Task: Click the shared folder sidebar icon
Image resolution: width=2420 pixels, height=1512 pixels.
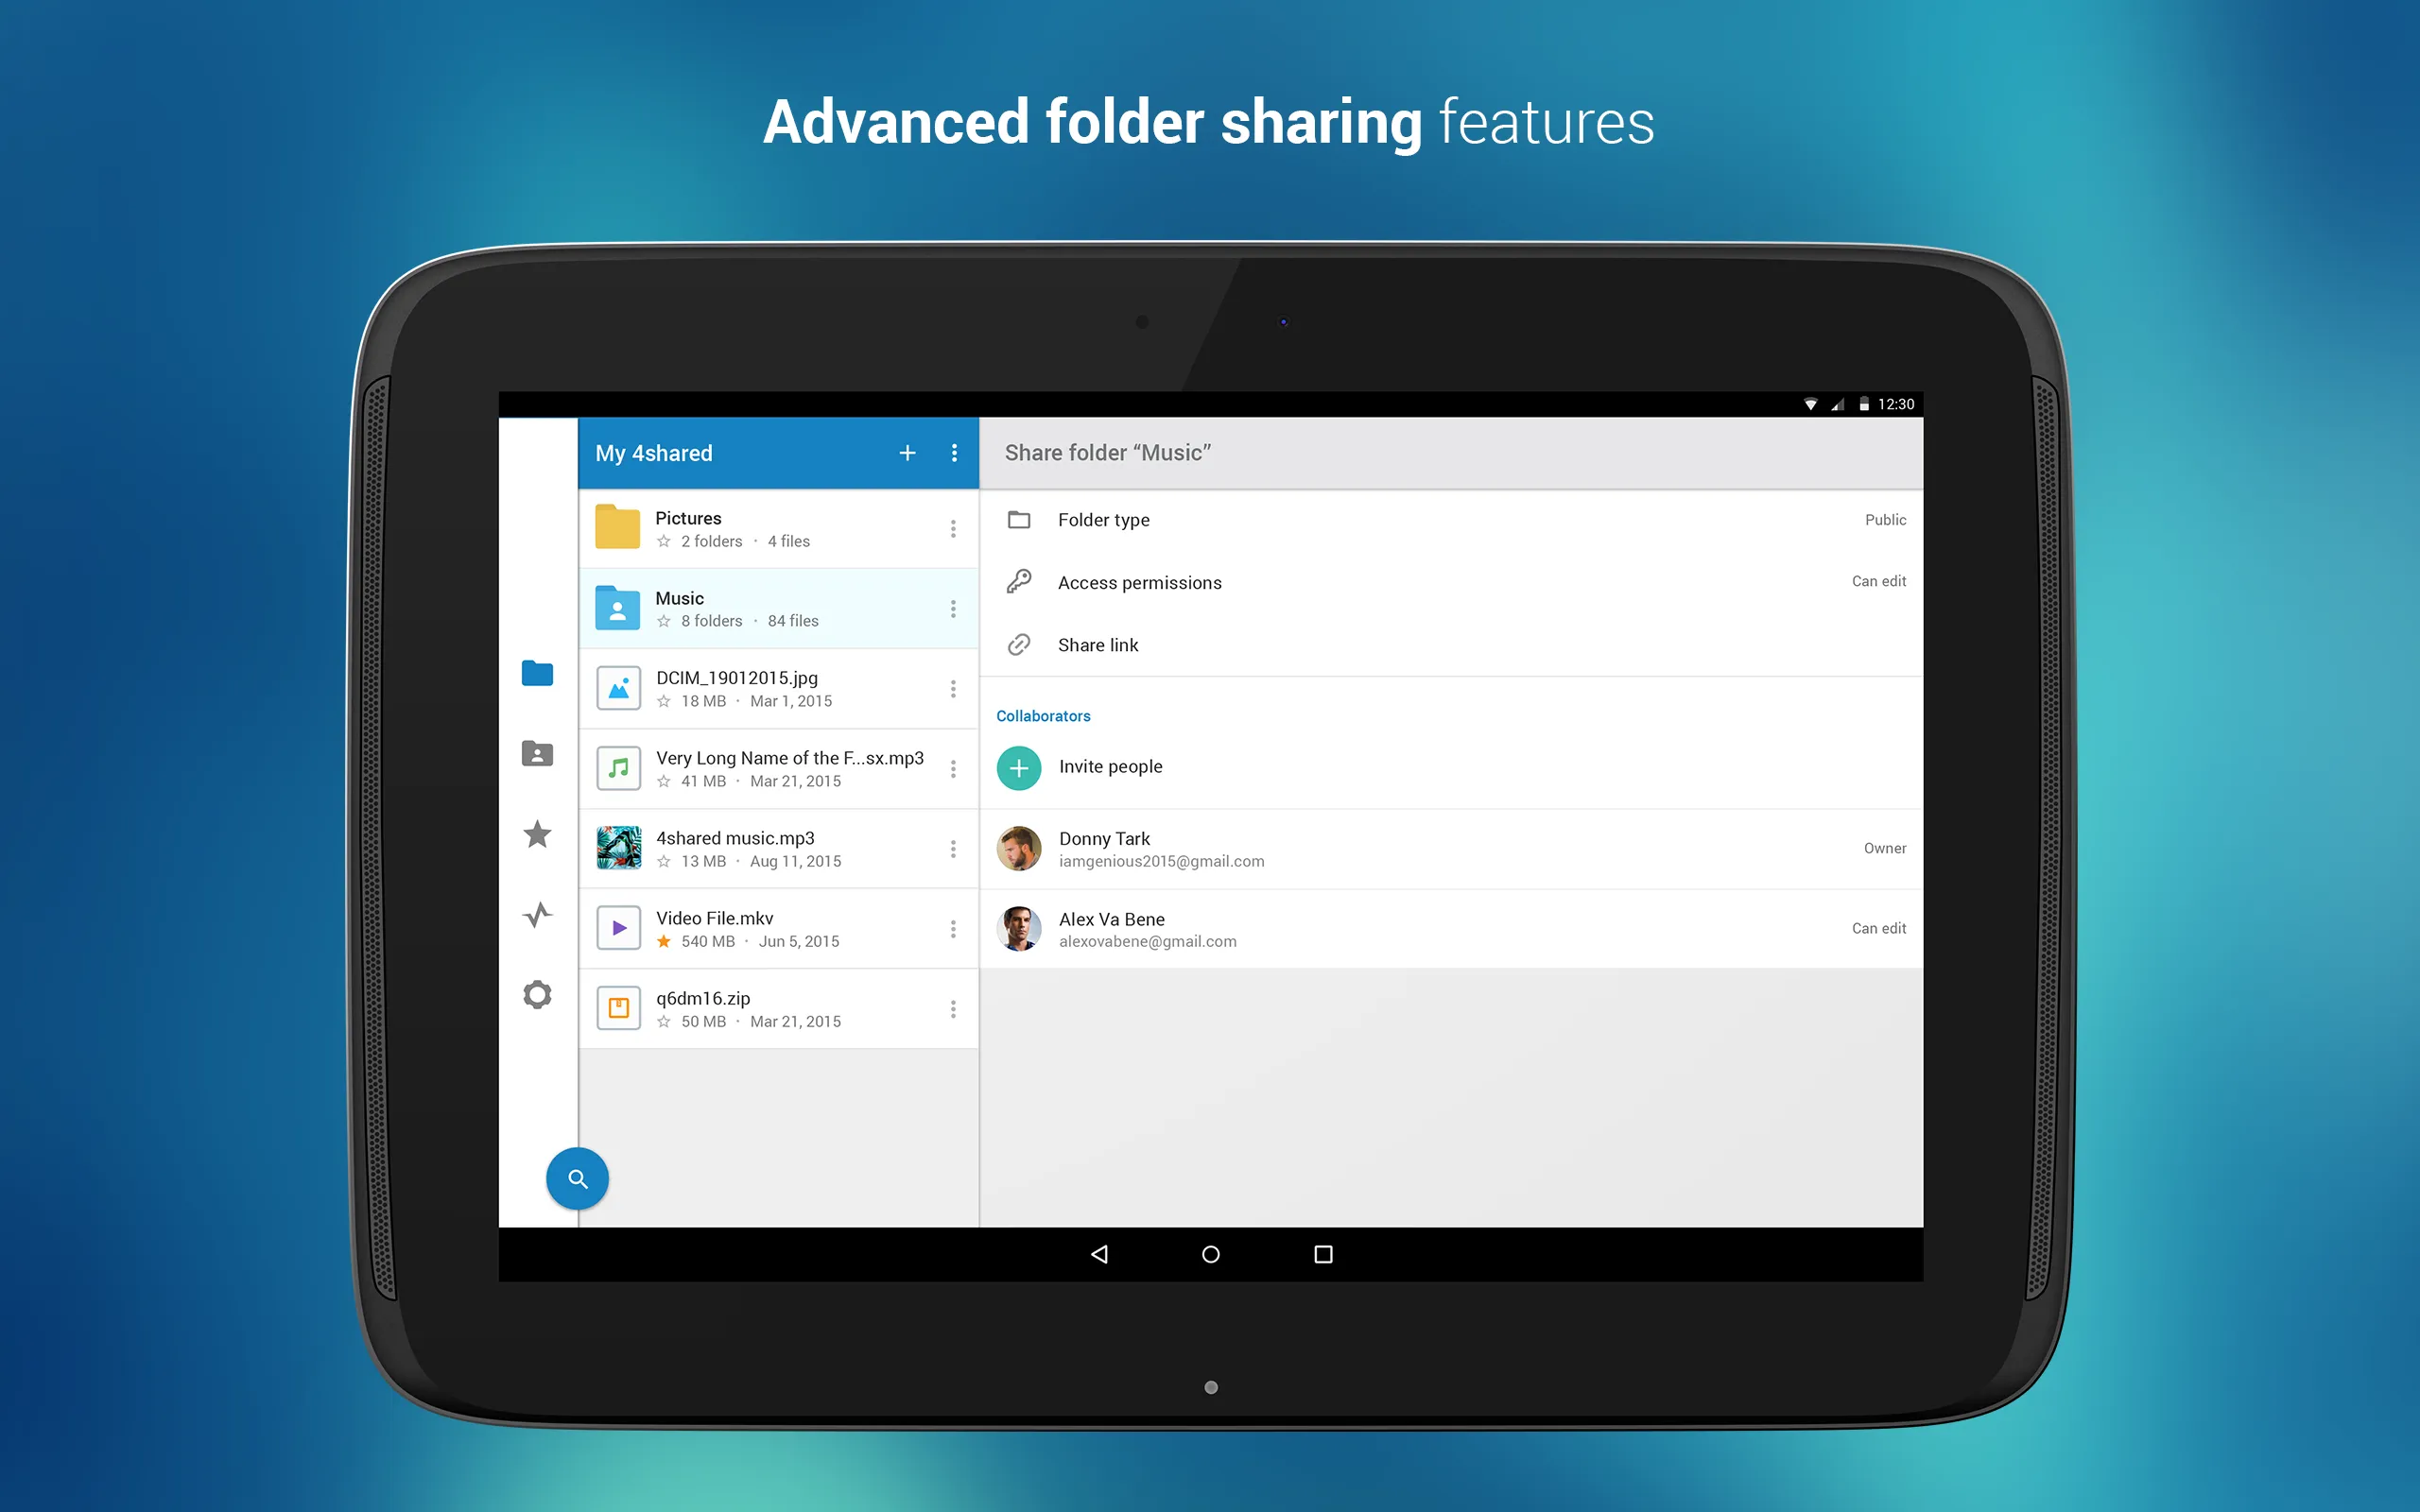Action: tap(537, 752)
